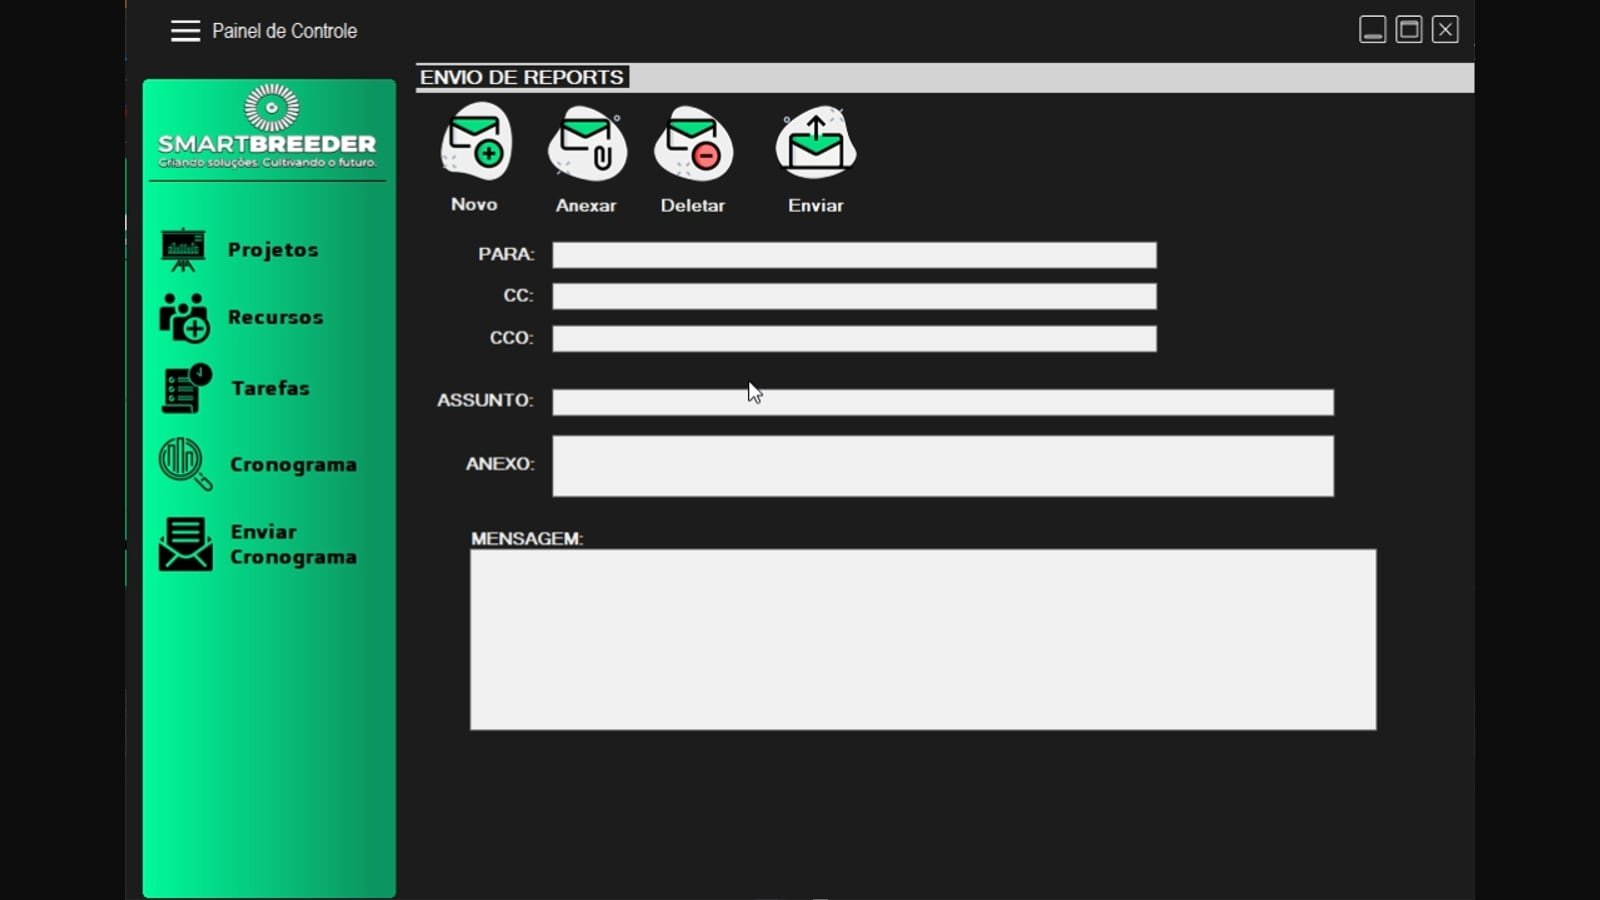Image resolution: width=1600 pixels, height=900 pixels.
Task: Focus the ASSUNTO subject field
Action: pyautogui.click(x=943, y=402)
